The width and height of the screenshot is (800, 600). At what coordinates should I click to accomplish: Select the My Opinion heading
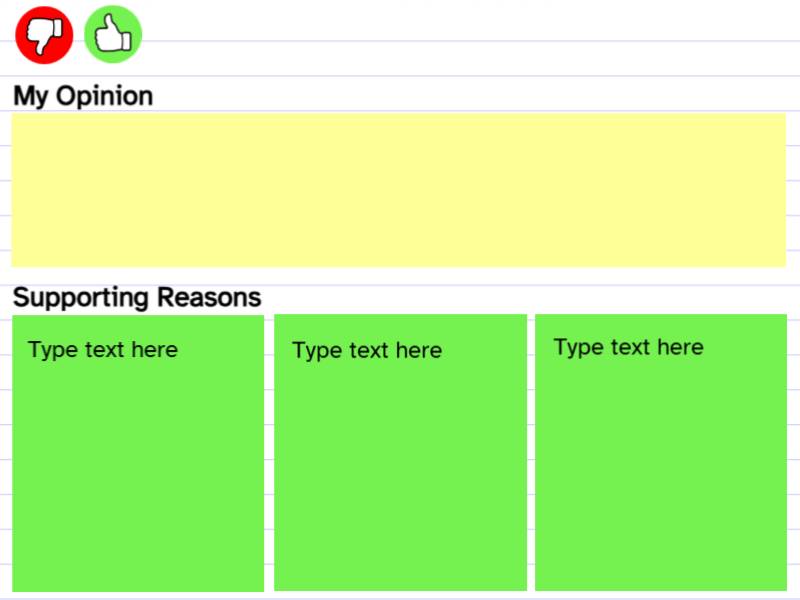click(x=83, y=96)
